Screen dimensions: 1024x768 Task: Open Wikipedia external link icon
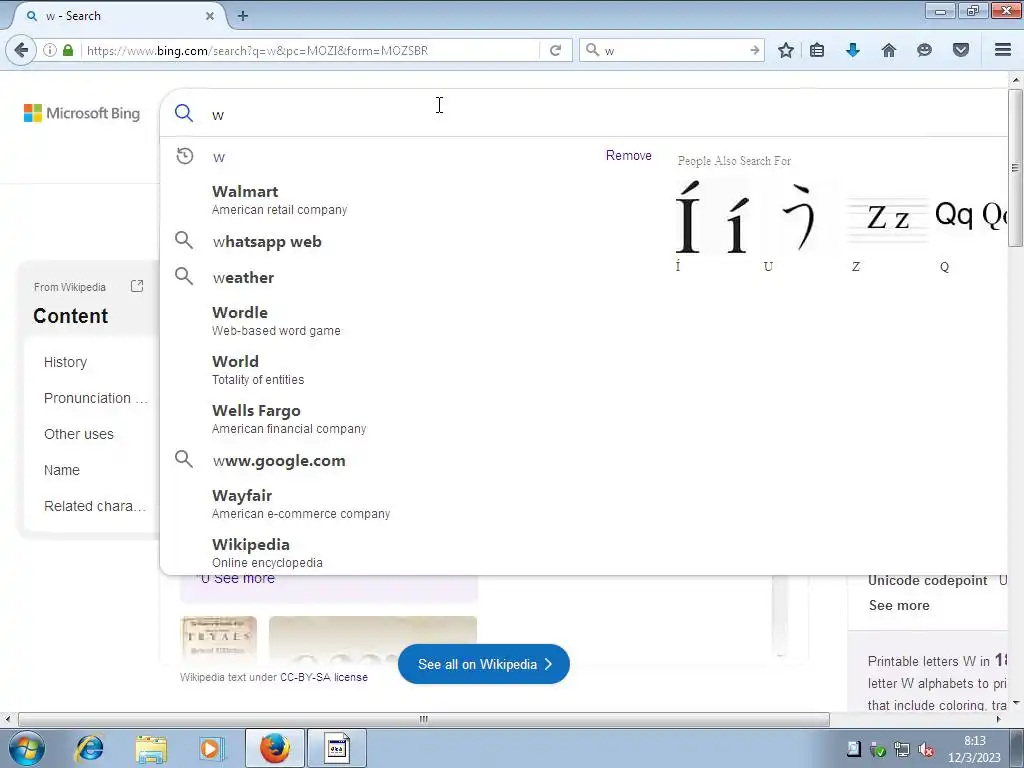[137, 286]
